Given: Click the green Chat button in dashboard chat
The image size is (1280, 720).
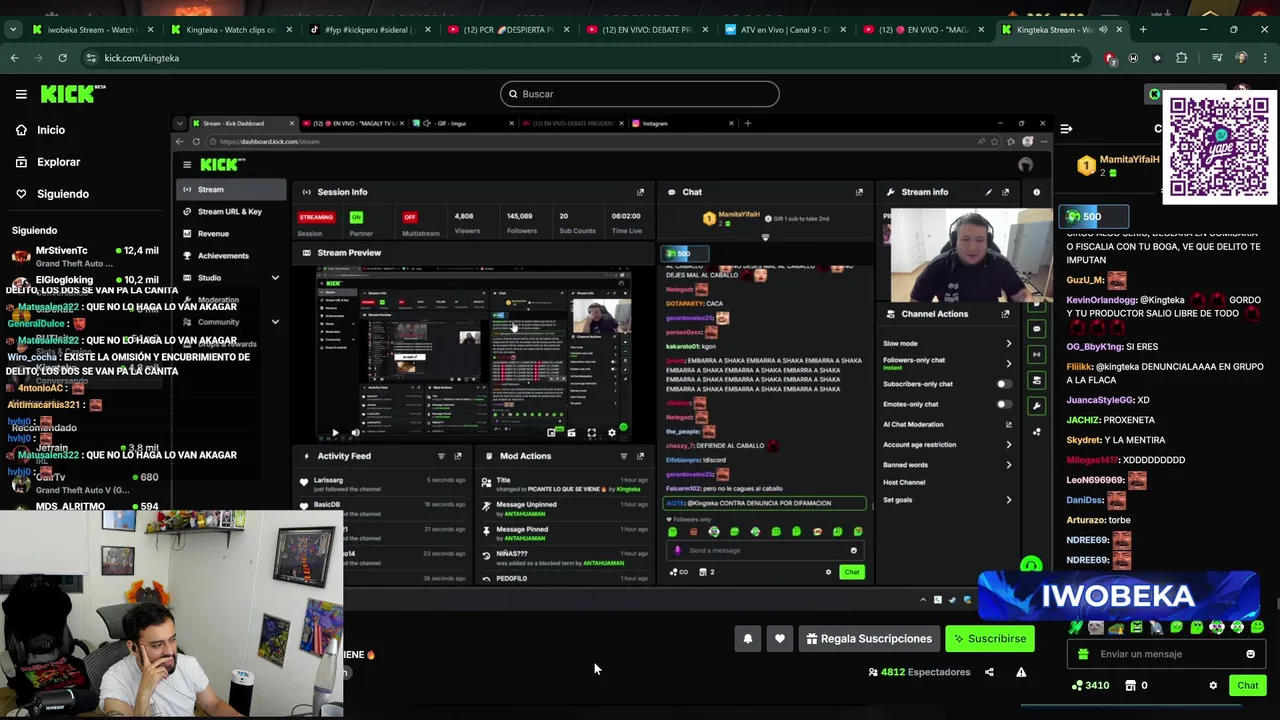Looking at the screenshot, I should 851,572.
